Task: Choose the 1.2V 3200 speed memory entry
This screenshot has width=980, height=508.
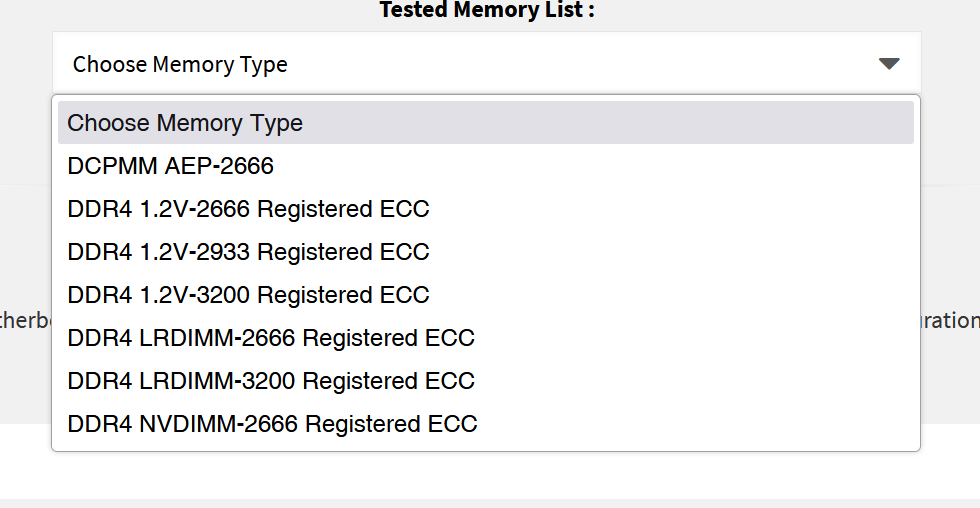Action: 248,295
